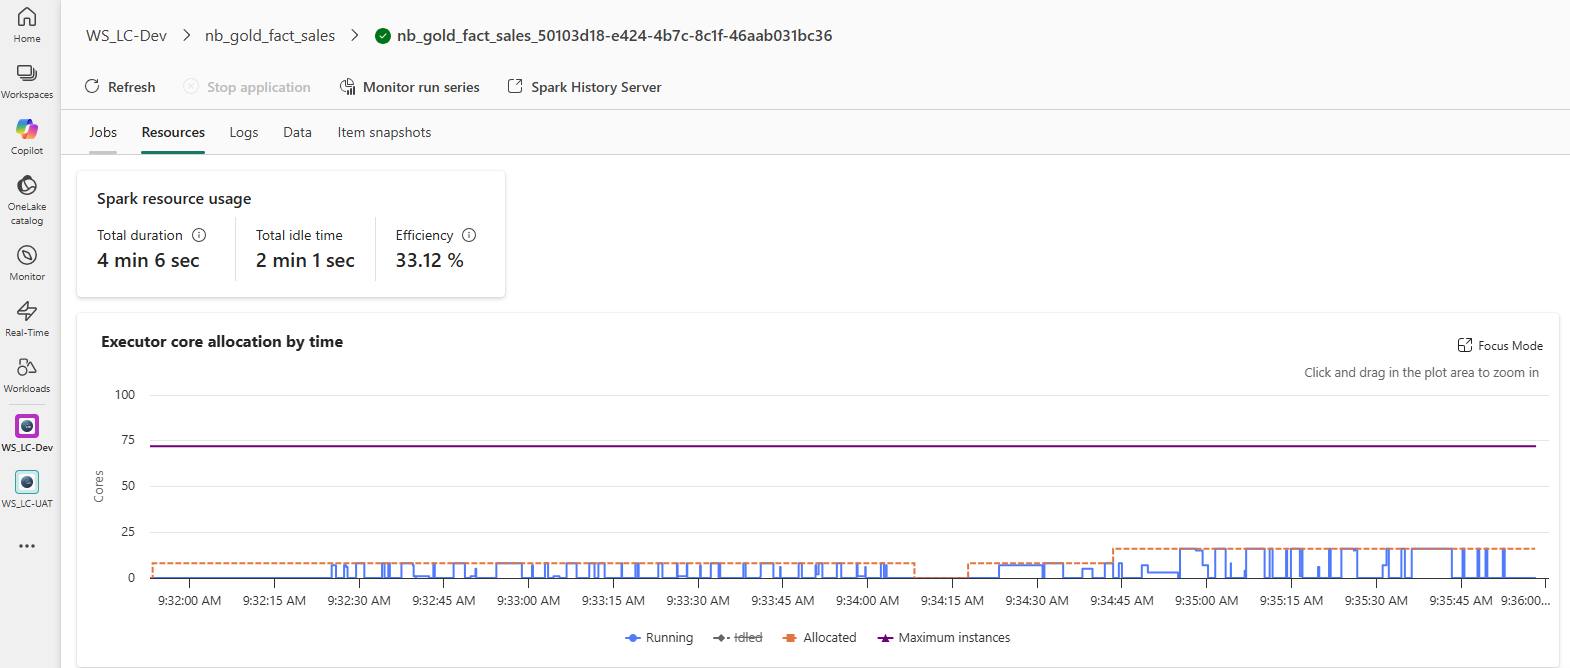Viewport: 1570px width, 668px height.
Task: Go to Home in the sidebar
Action: click(x=27, y=25)
